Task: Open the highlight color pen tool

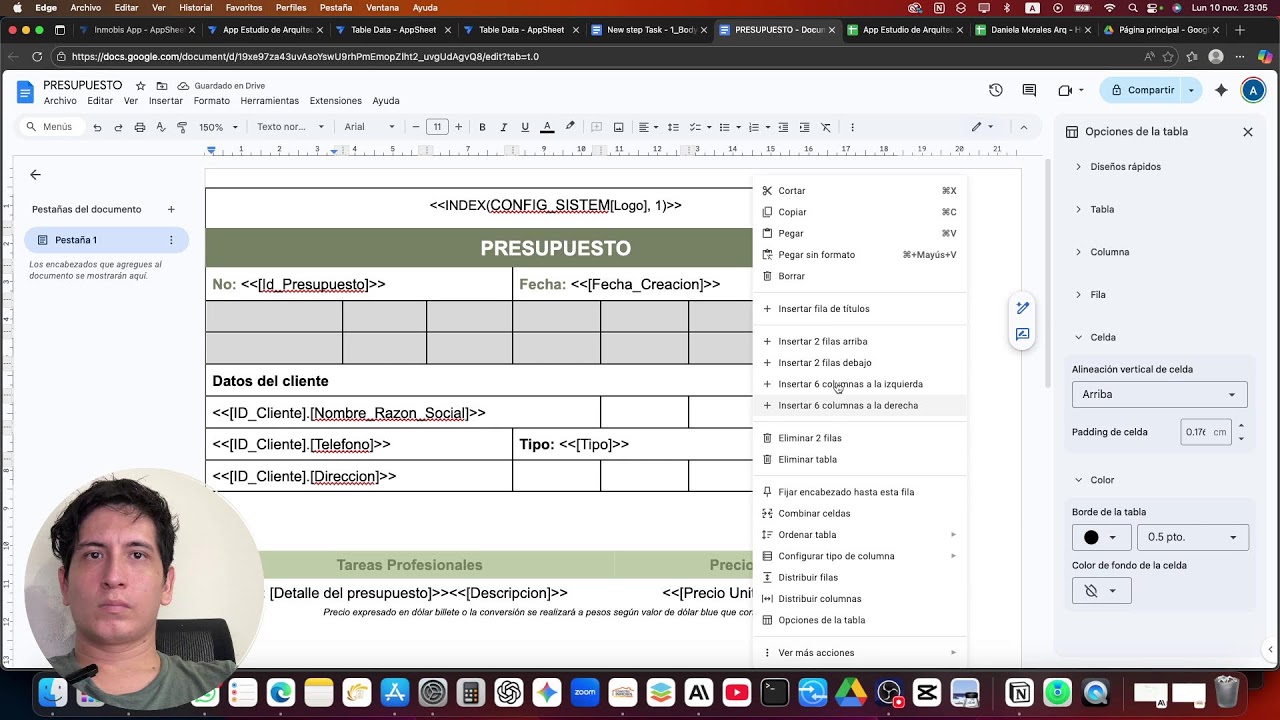Action: coord(570,127)
